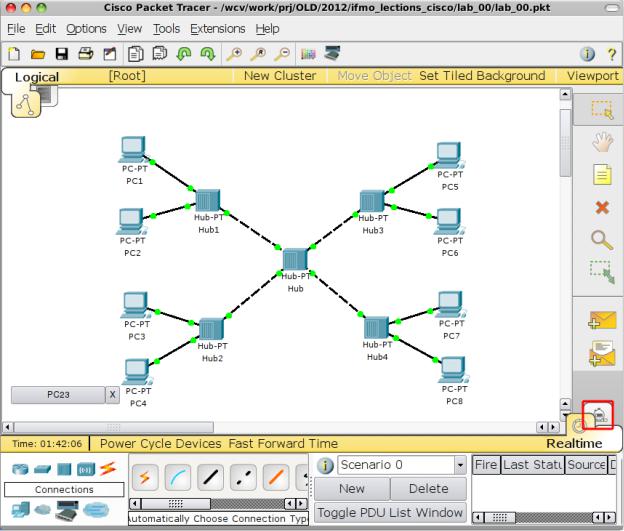Click the Copy toolbar icon
The image size is (624, 531).
pos(136,54)
